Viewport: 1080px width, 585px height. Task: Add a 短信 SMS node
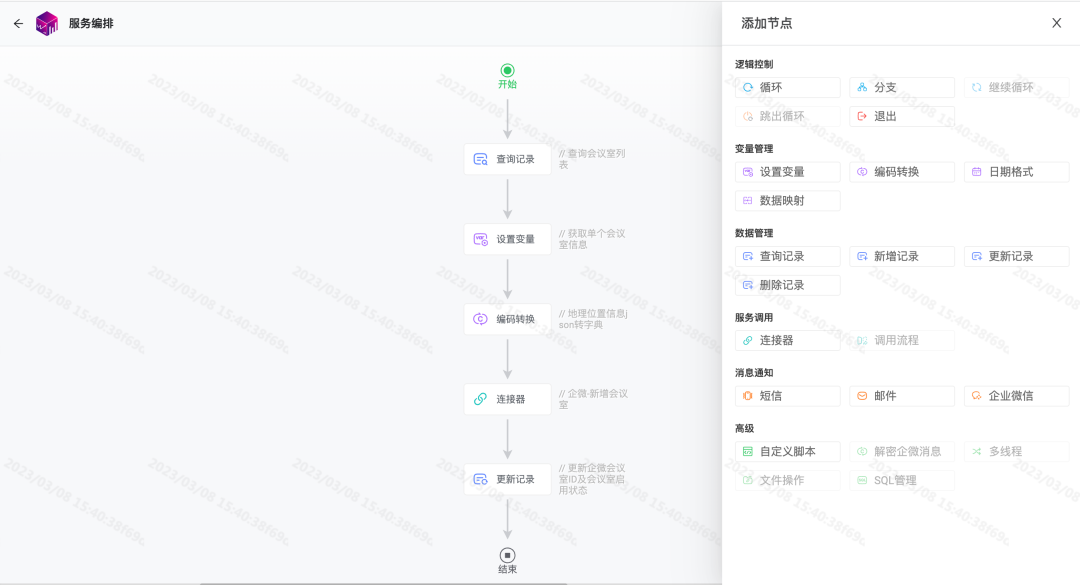coord(788,396)
